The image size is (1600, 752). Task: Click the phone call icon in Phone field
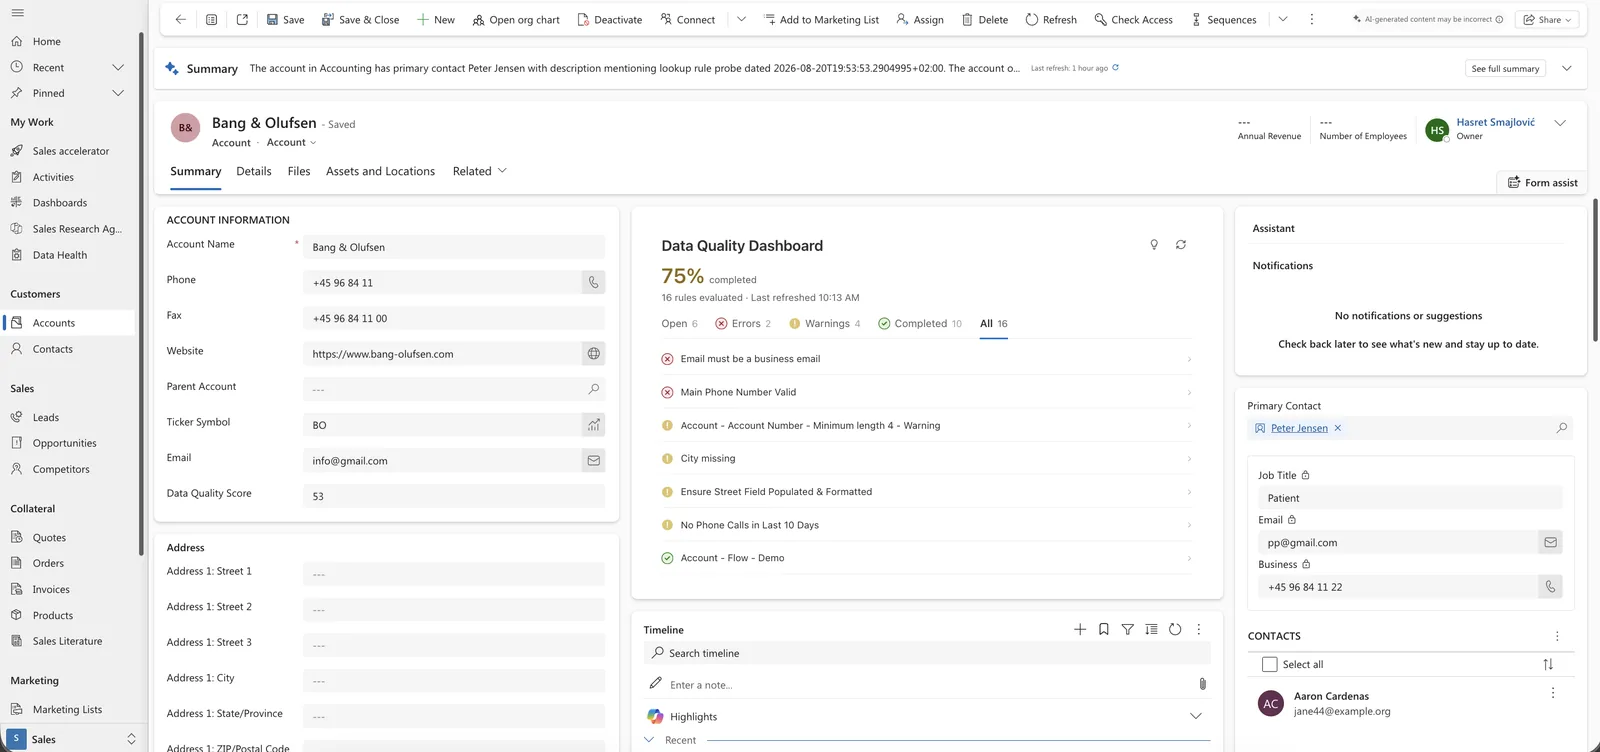click(x=593, y=283)
